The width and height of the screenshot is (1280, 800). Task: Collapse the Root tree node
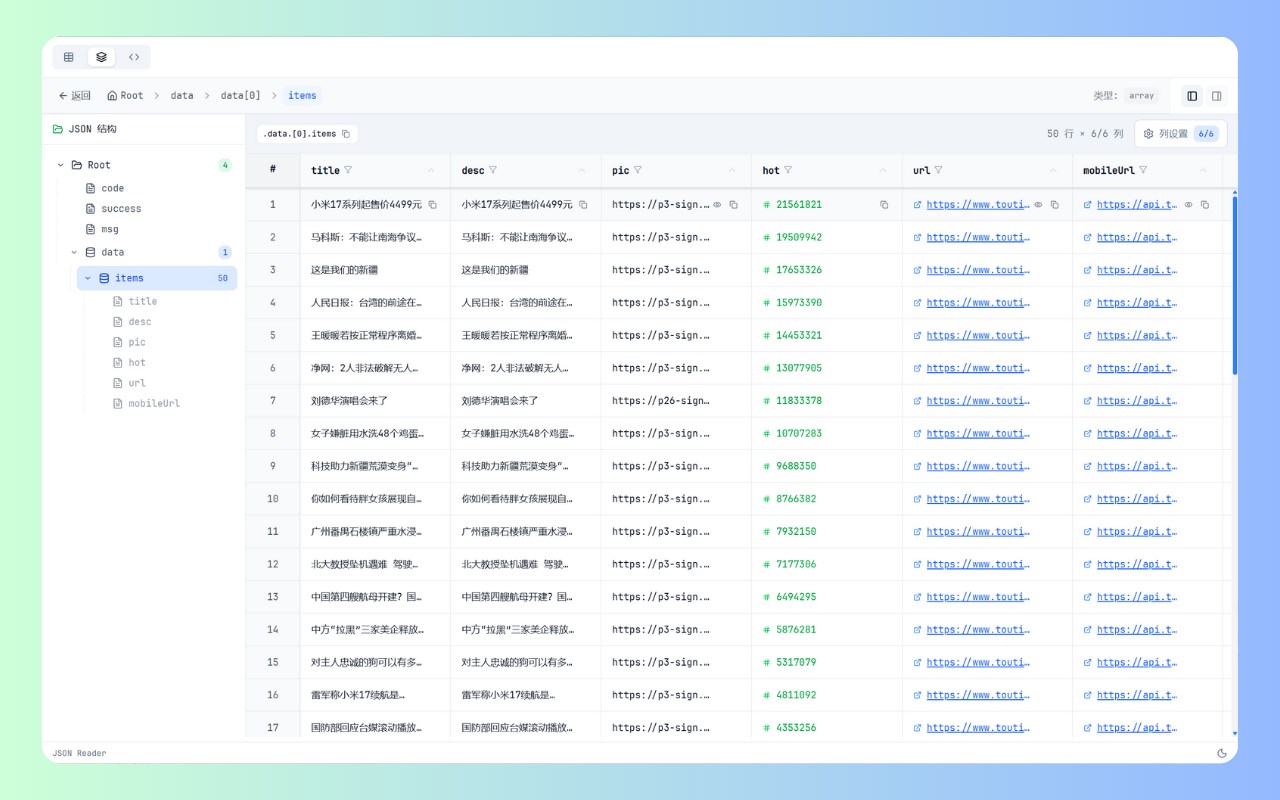pyautogui.click(x=61, y=165)
